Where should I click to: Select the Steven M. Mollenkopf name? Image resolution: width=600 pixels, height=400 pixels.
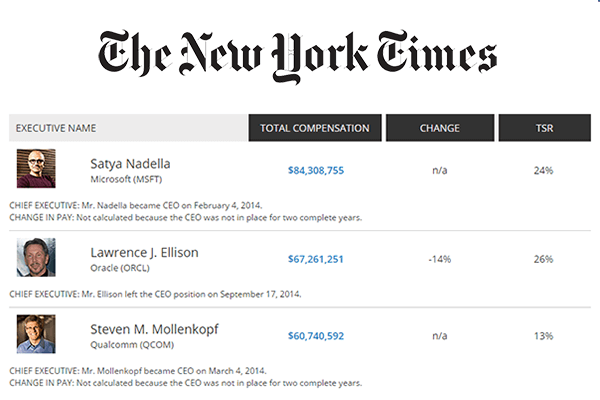coord(154,329)
